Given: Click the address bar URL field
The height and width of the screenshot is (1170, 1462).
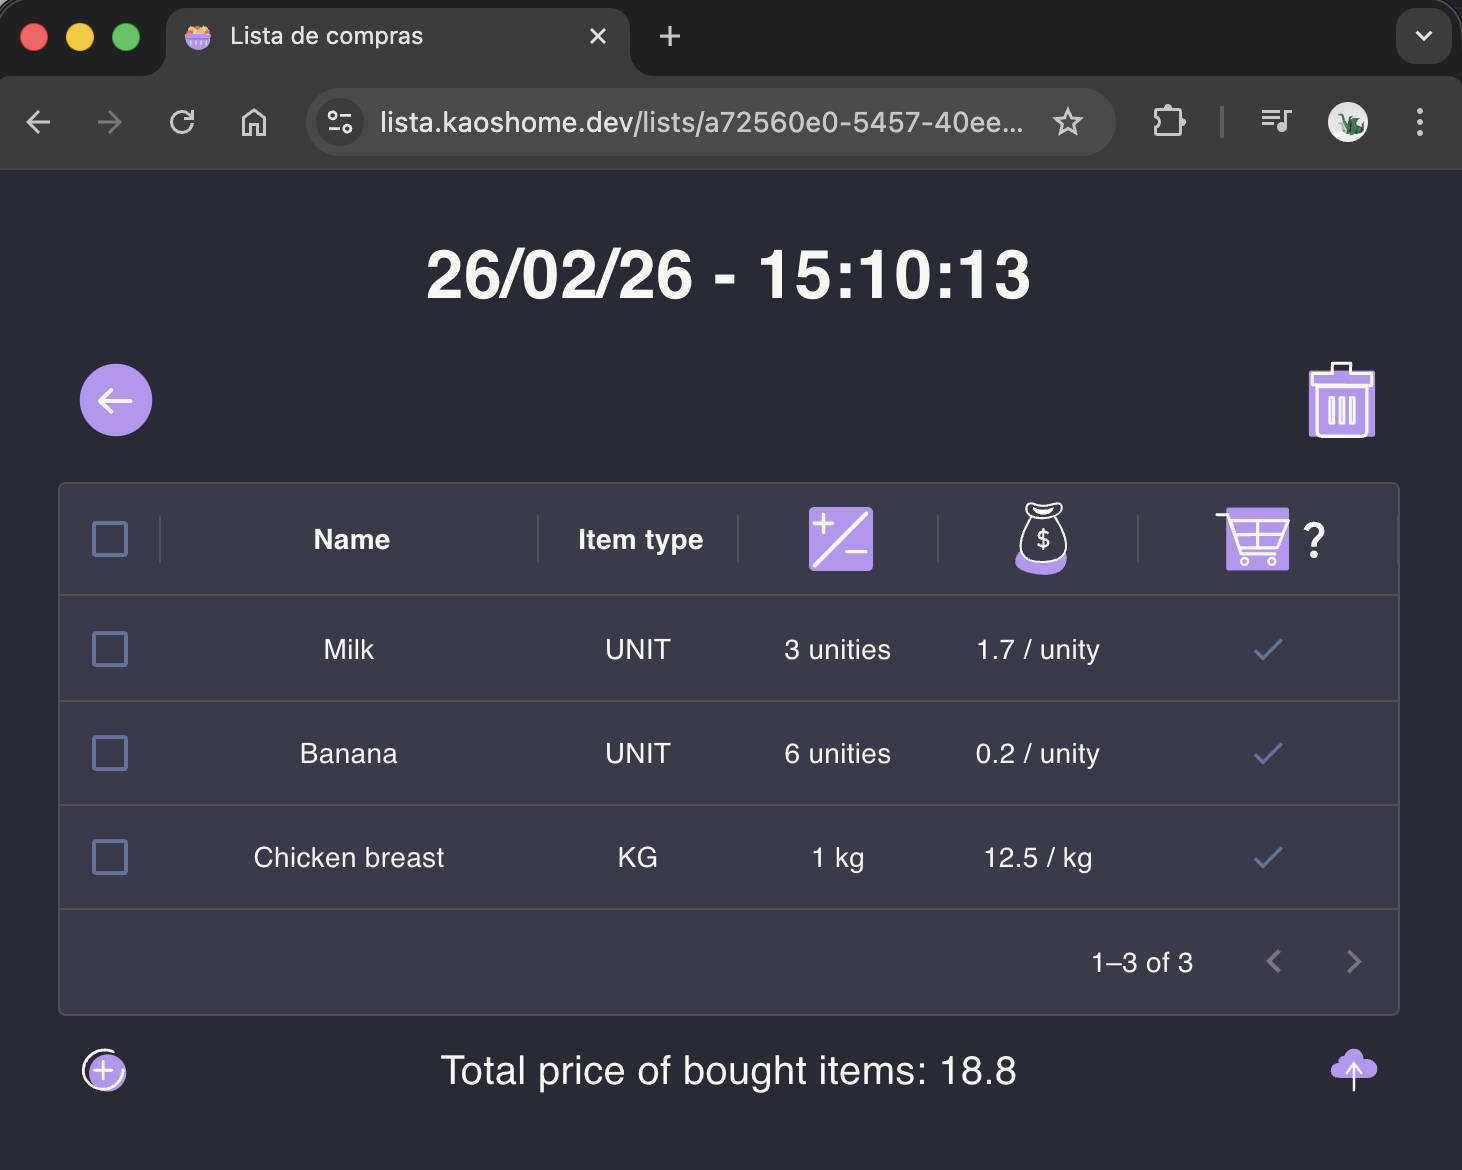Looking at the screenshot, I should pyautogui.click(x=700, y=122).
